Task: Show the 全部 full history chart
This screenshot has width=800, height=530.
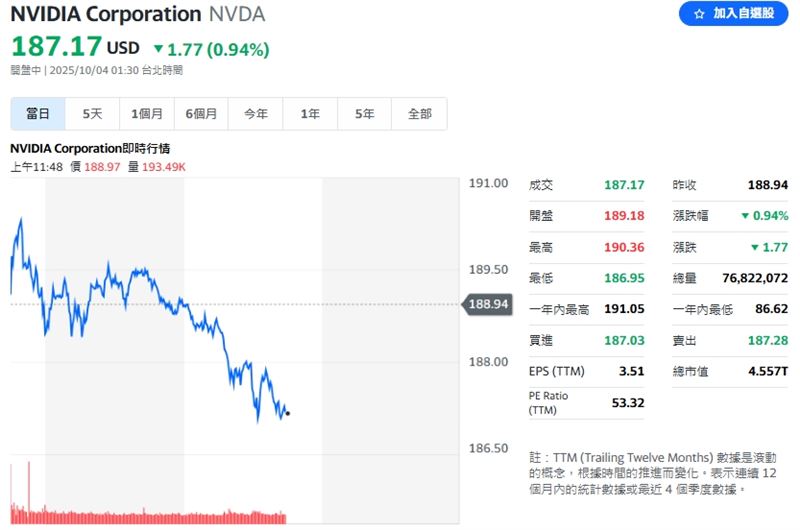Action: point(419,114)
